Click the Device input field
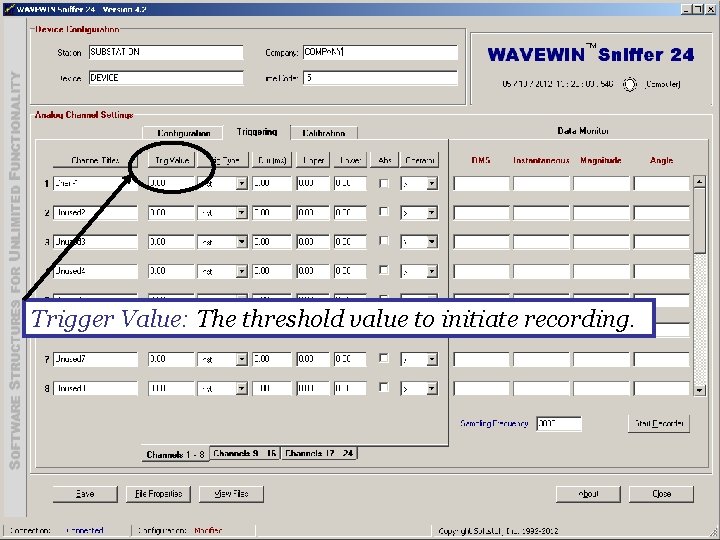720x540 pixels. click(166, 78)
